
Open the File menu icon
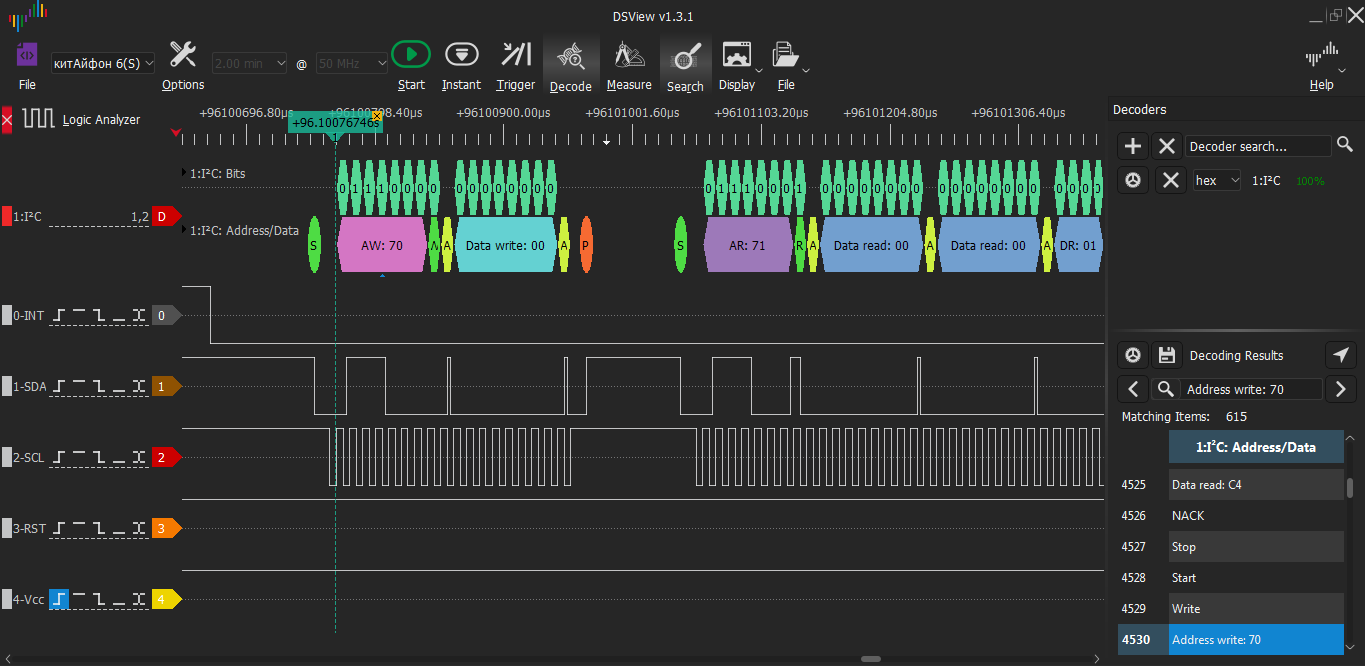click(x=27, y=54)
